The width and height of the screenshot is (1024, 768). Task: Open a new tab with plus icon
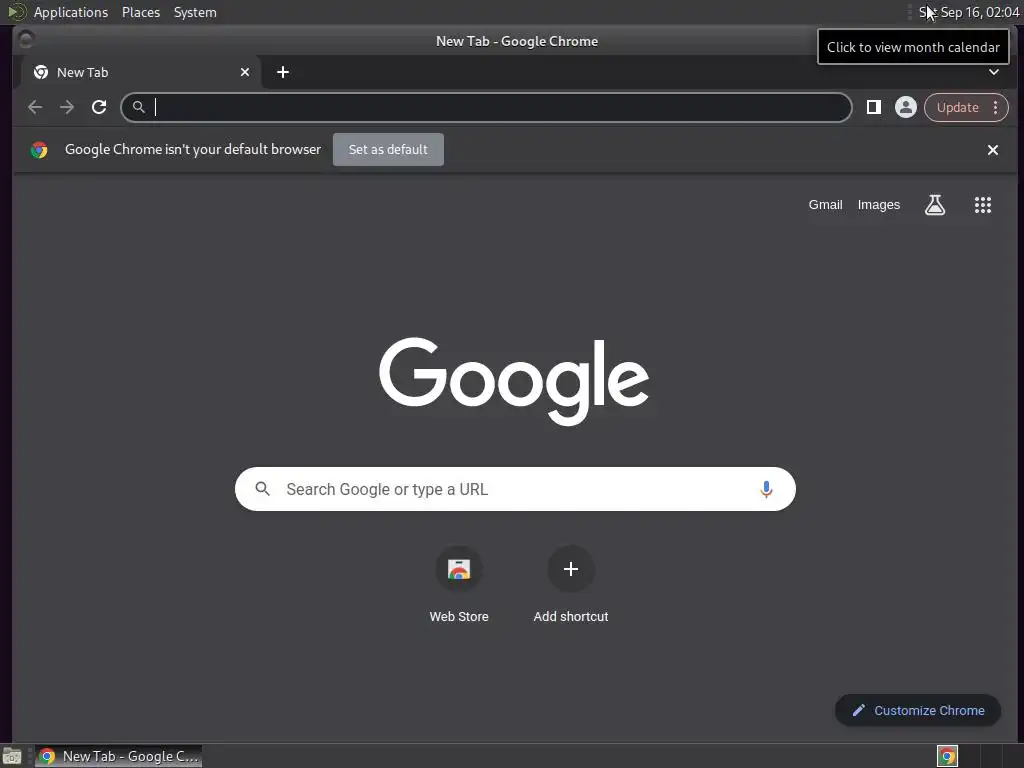point(283,72)
